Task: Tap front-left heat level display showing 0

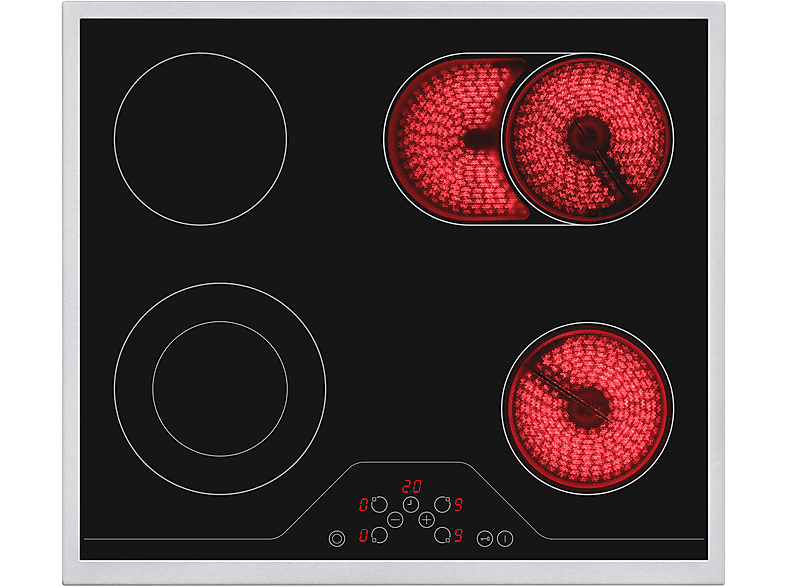Action: [x=363, y=536]
